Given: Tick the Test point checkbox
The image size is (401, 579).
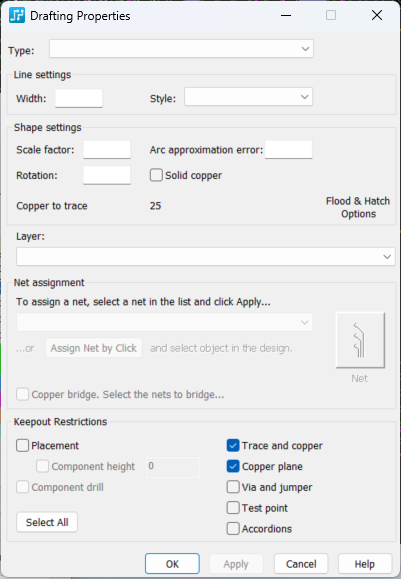Looking at the screenshot, I should [233, 508].
